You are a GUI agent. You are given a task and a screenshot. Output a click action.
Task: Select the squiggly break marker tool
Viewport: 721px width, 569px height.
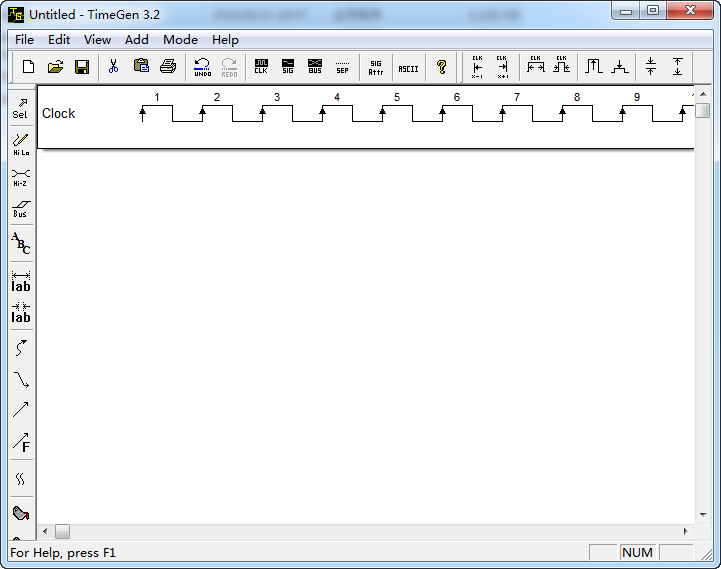click(21, 479)
